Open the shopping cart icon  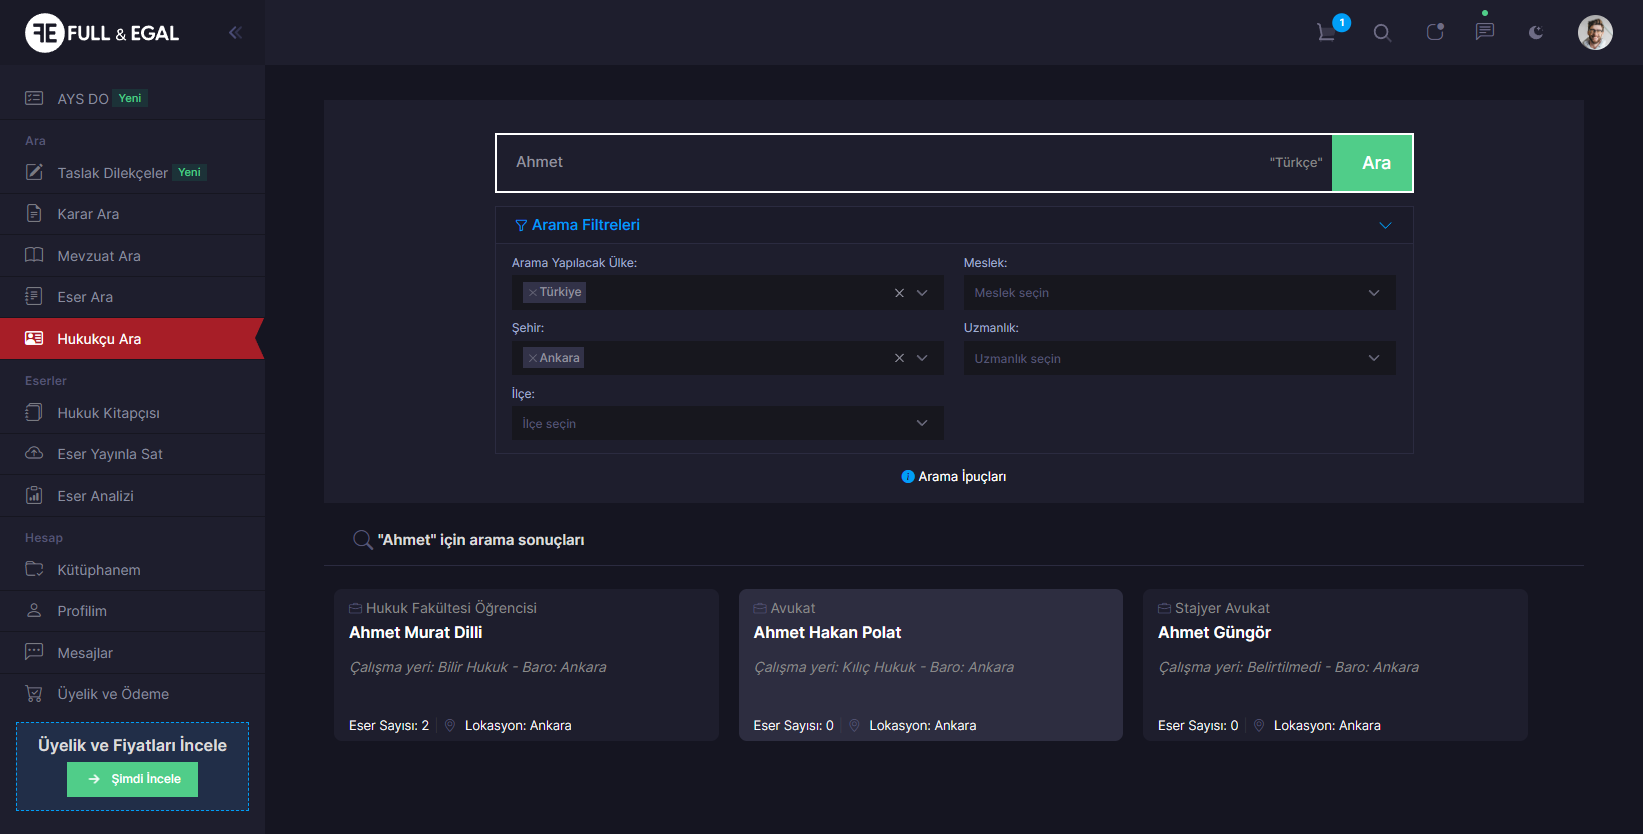(x=1328, y=32)
